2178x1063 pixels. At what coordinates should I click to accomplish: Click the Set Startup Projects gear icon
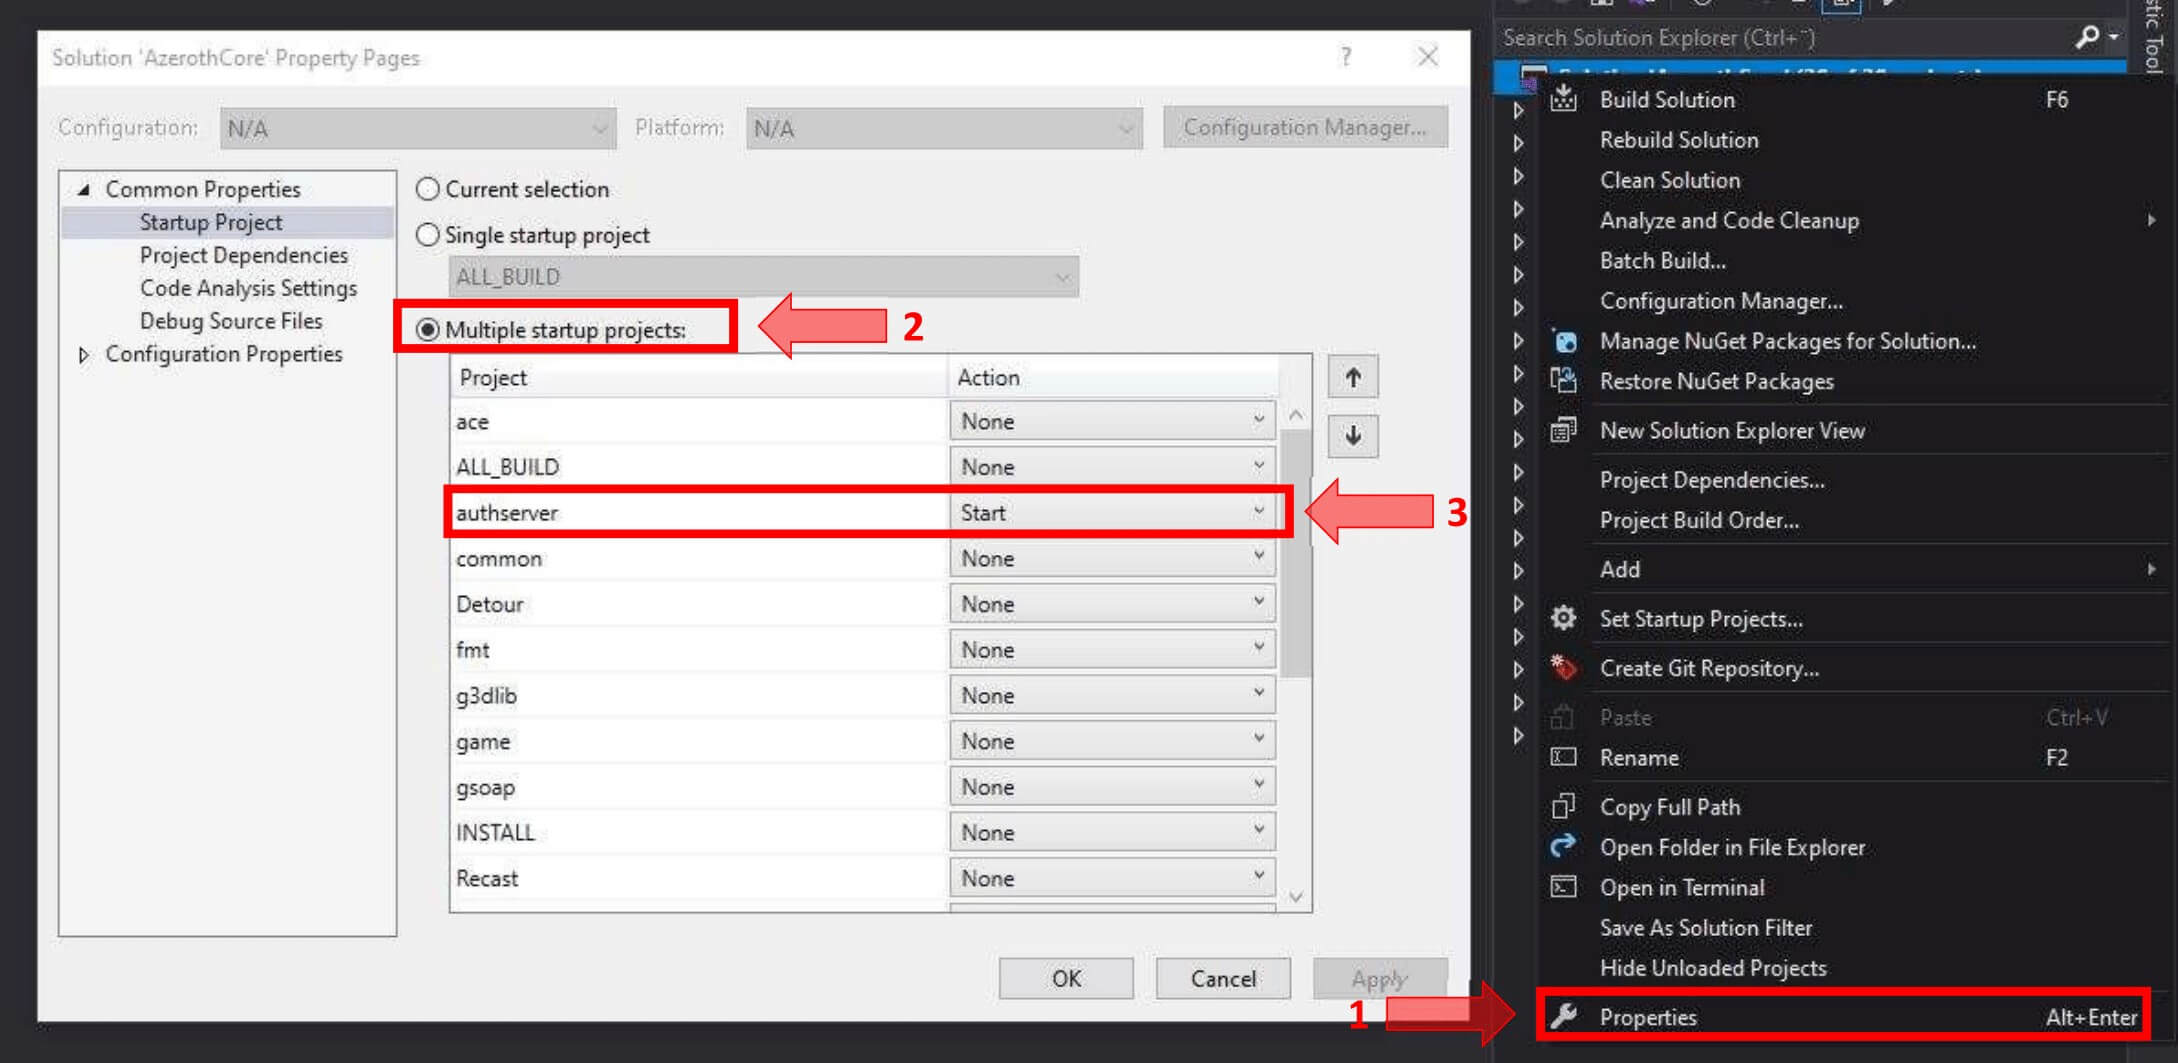[1563, 618]
